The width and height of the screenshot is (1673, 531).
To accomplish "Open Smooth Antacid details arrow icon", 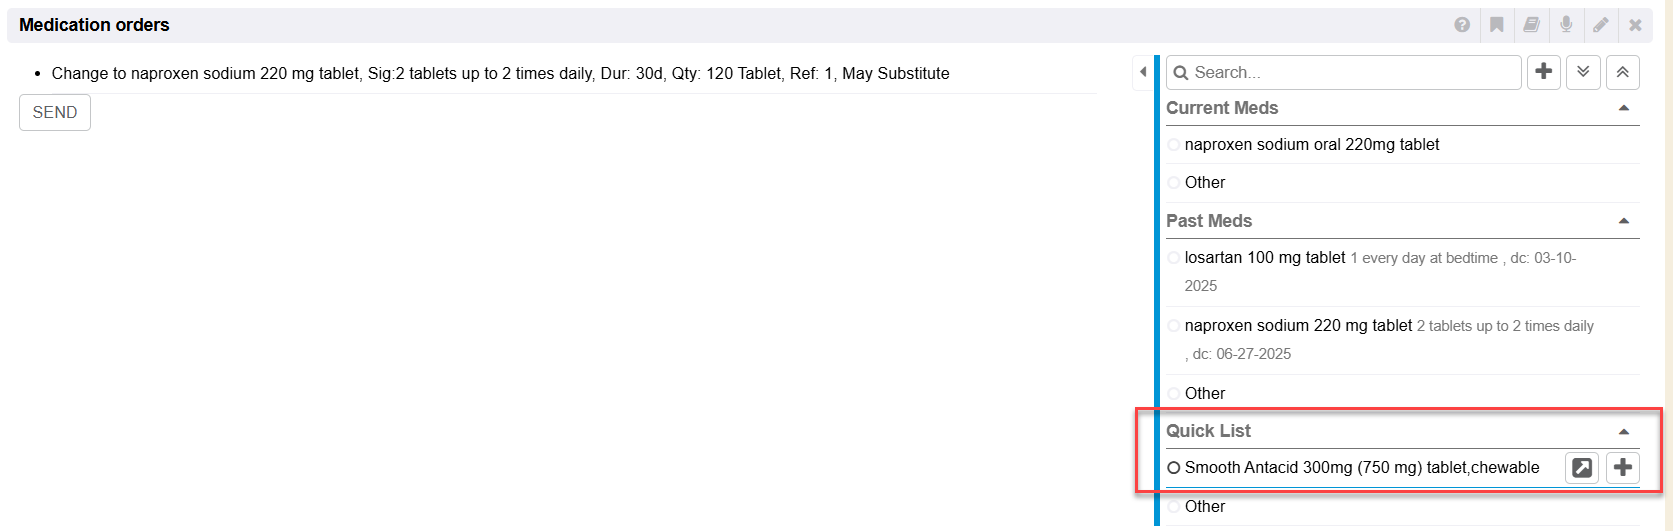I will (1582, 467).
